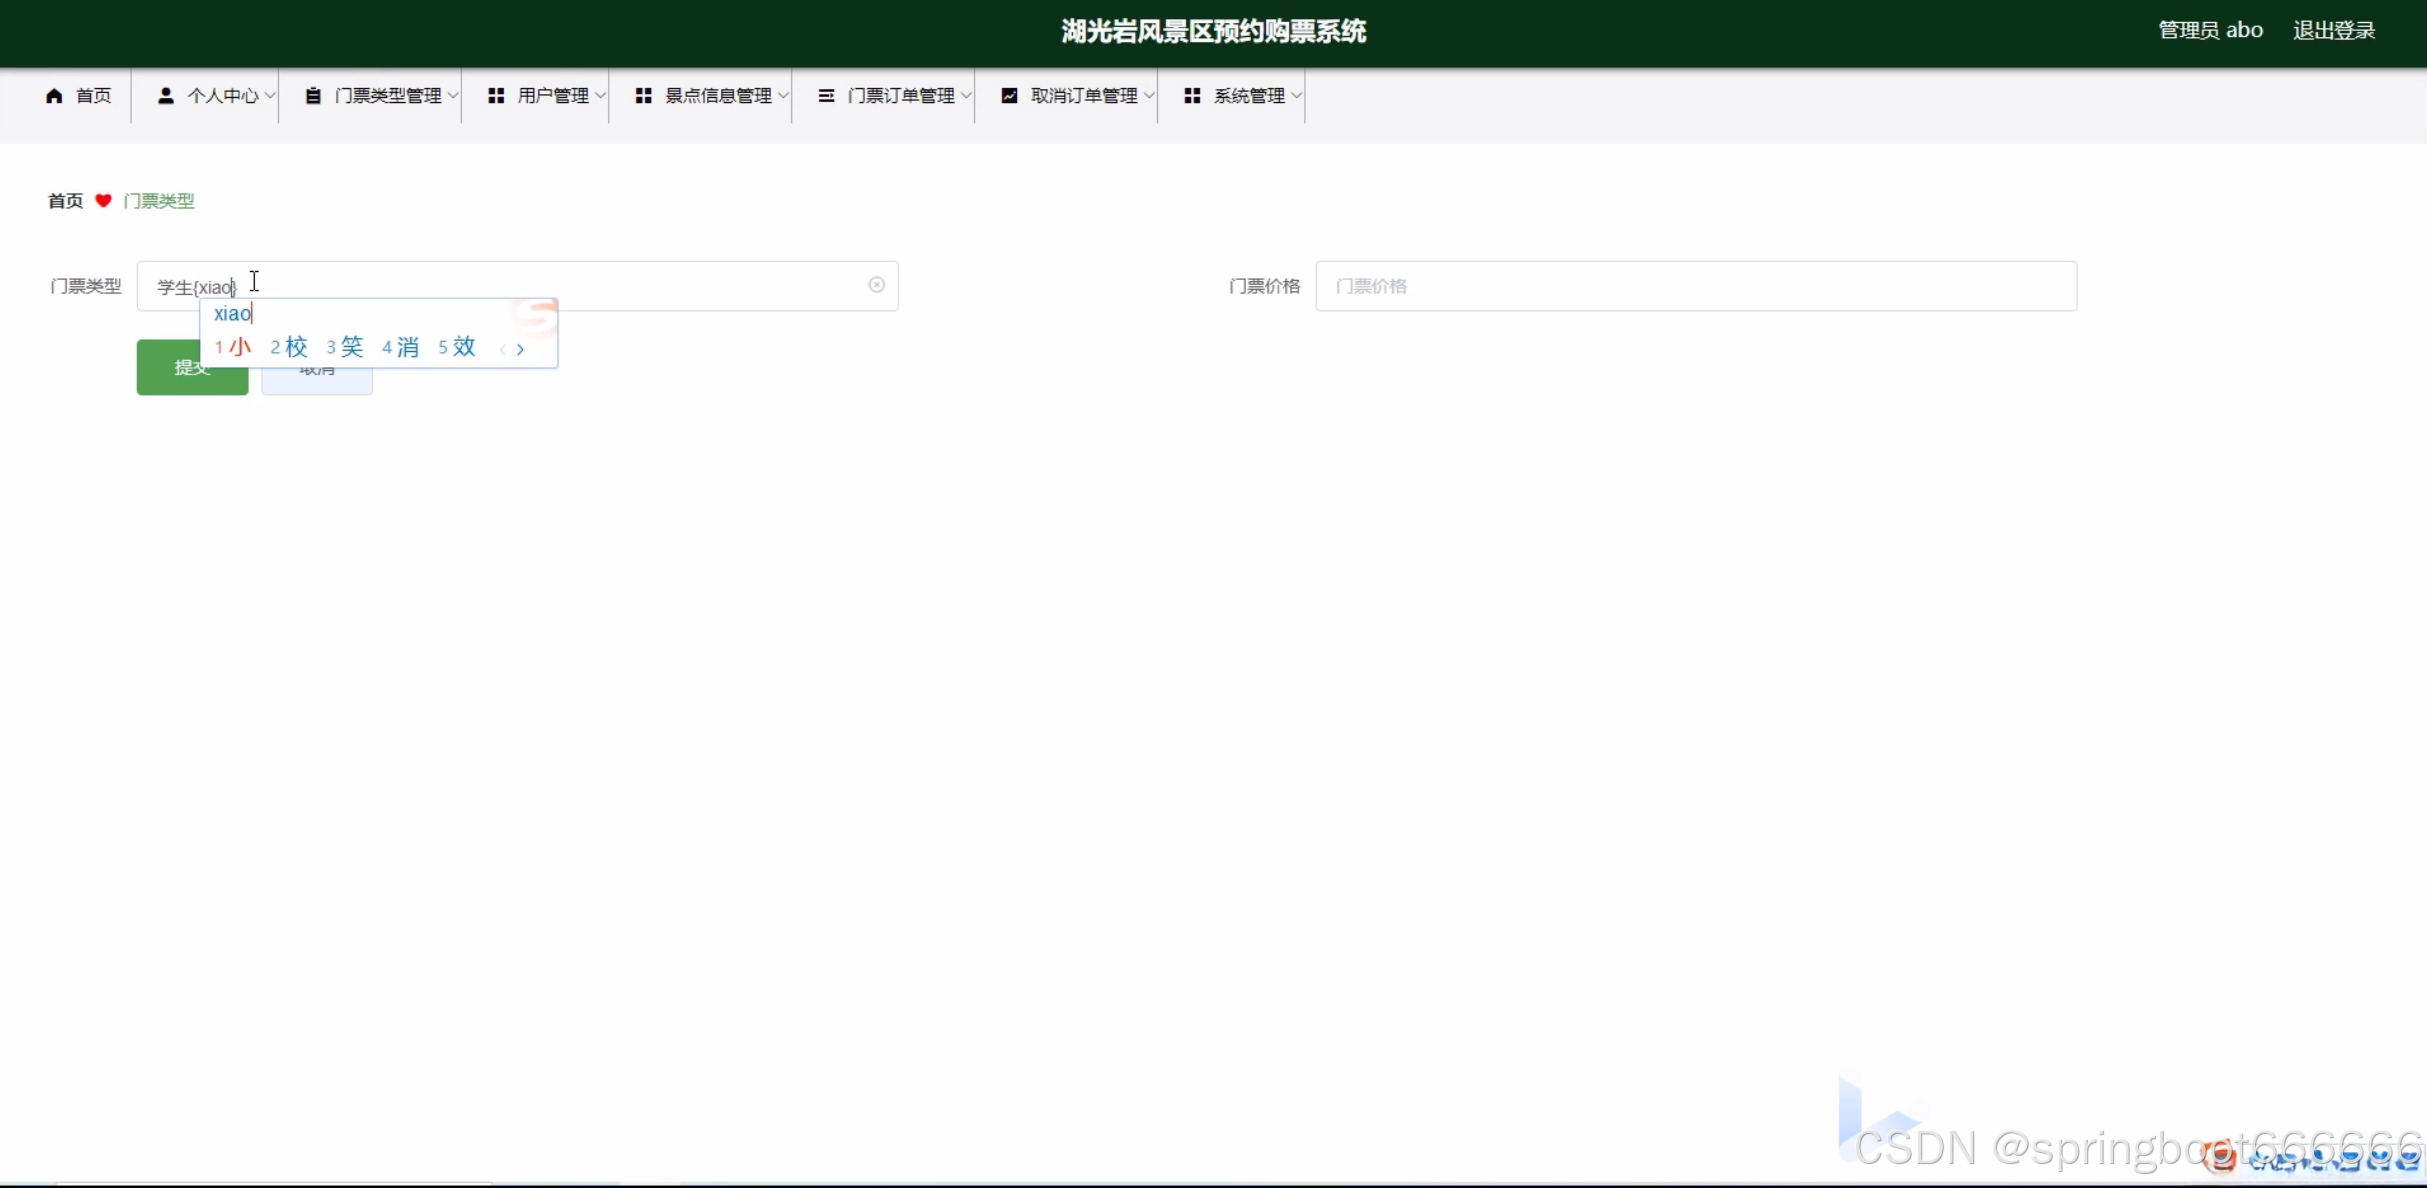The image size is (2427, 1188).
Task: Click the grid icon beside 景点信息管理
Action: click(643, 96)
